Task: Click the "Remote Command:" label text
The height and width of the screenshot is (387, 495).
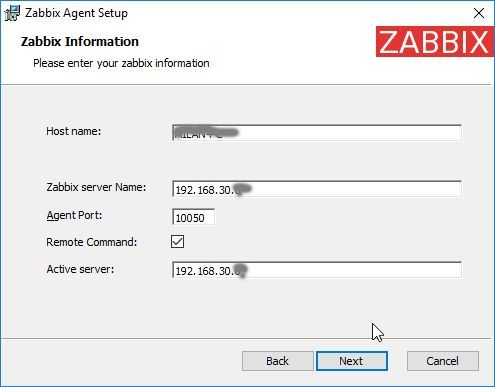Action: [x=92, y=242]
